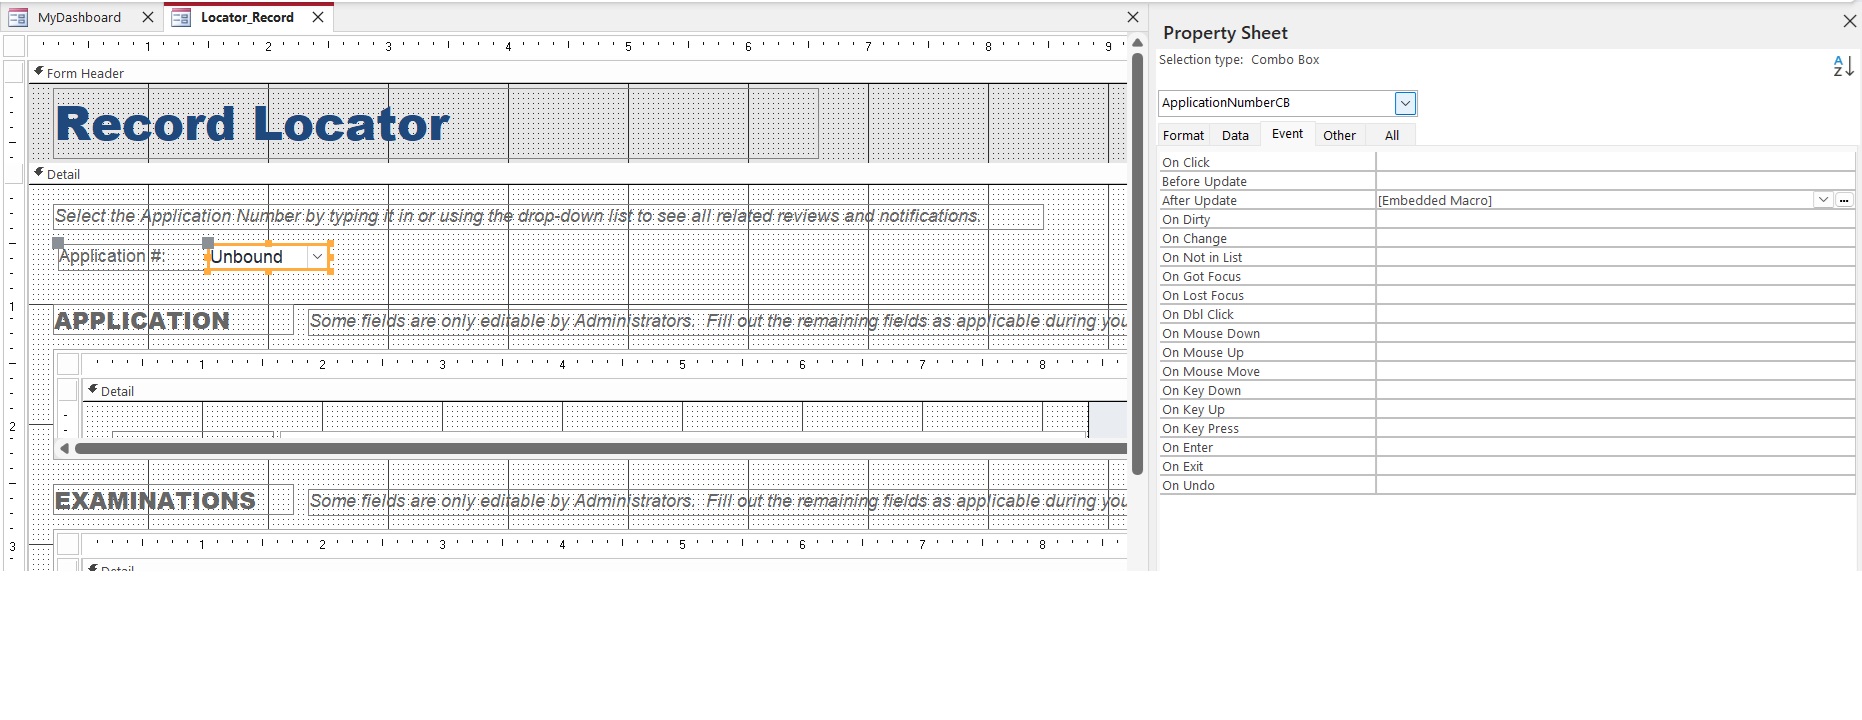The width and height of the screenshot is (1862, 720).
Task: Open the Format tab in Property Sheet
Action: click(x=1183, y=135)
